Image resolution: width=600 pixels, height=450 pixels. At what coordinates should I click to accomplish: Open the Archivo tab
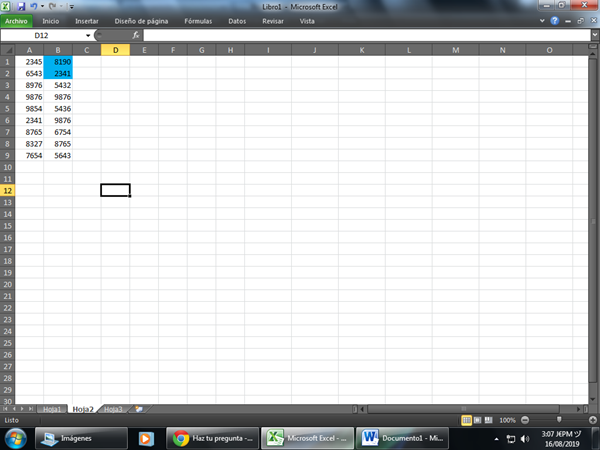[16, 21]
